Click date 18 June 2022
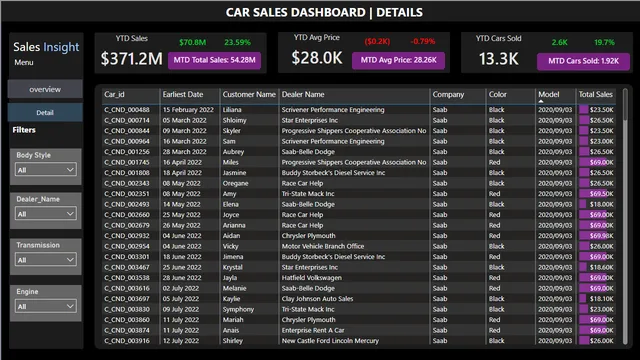 182,257
